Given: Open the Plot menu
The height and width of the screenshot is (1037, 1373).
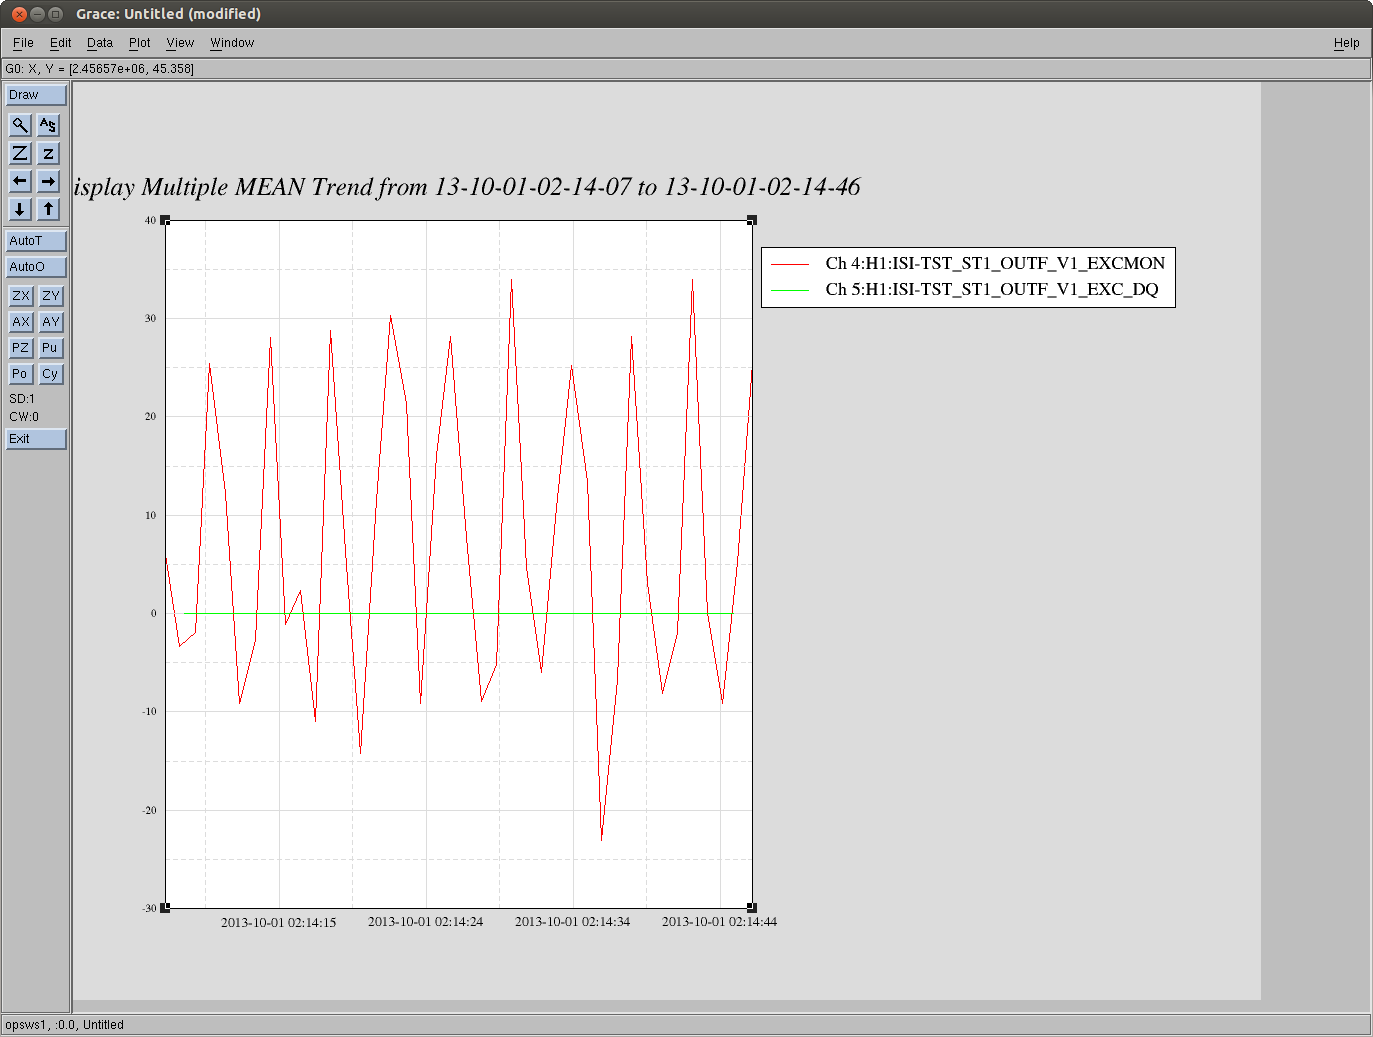Looking at the screenshot, I should coord(139,43).
